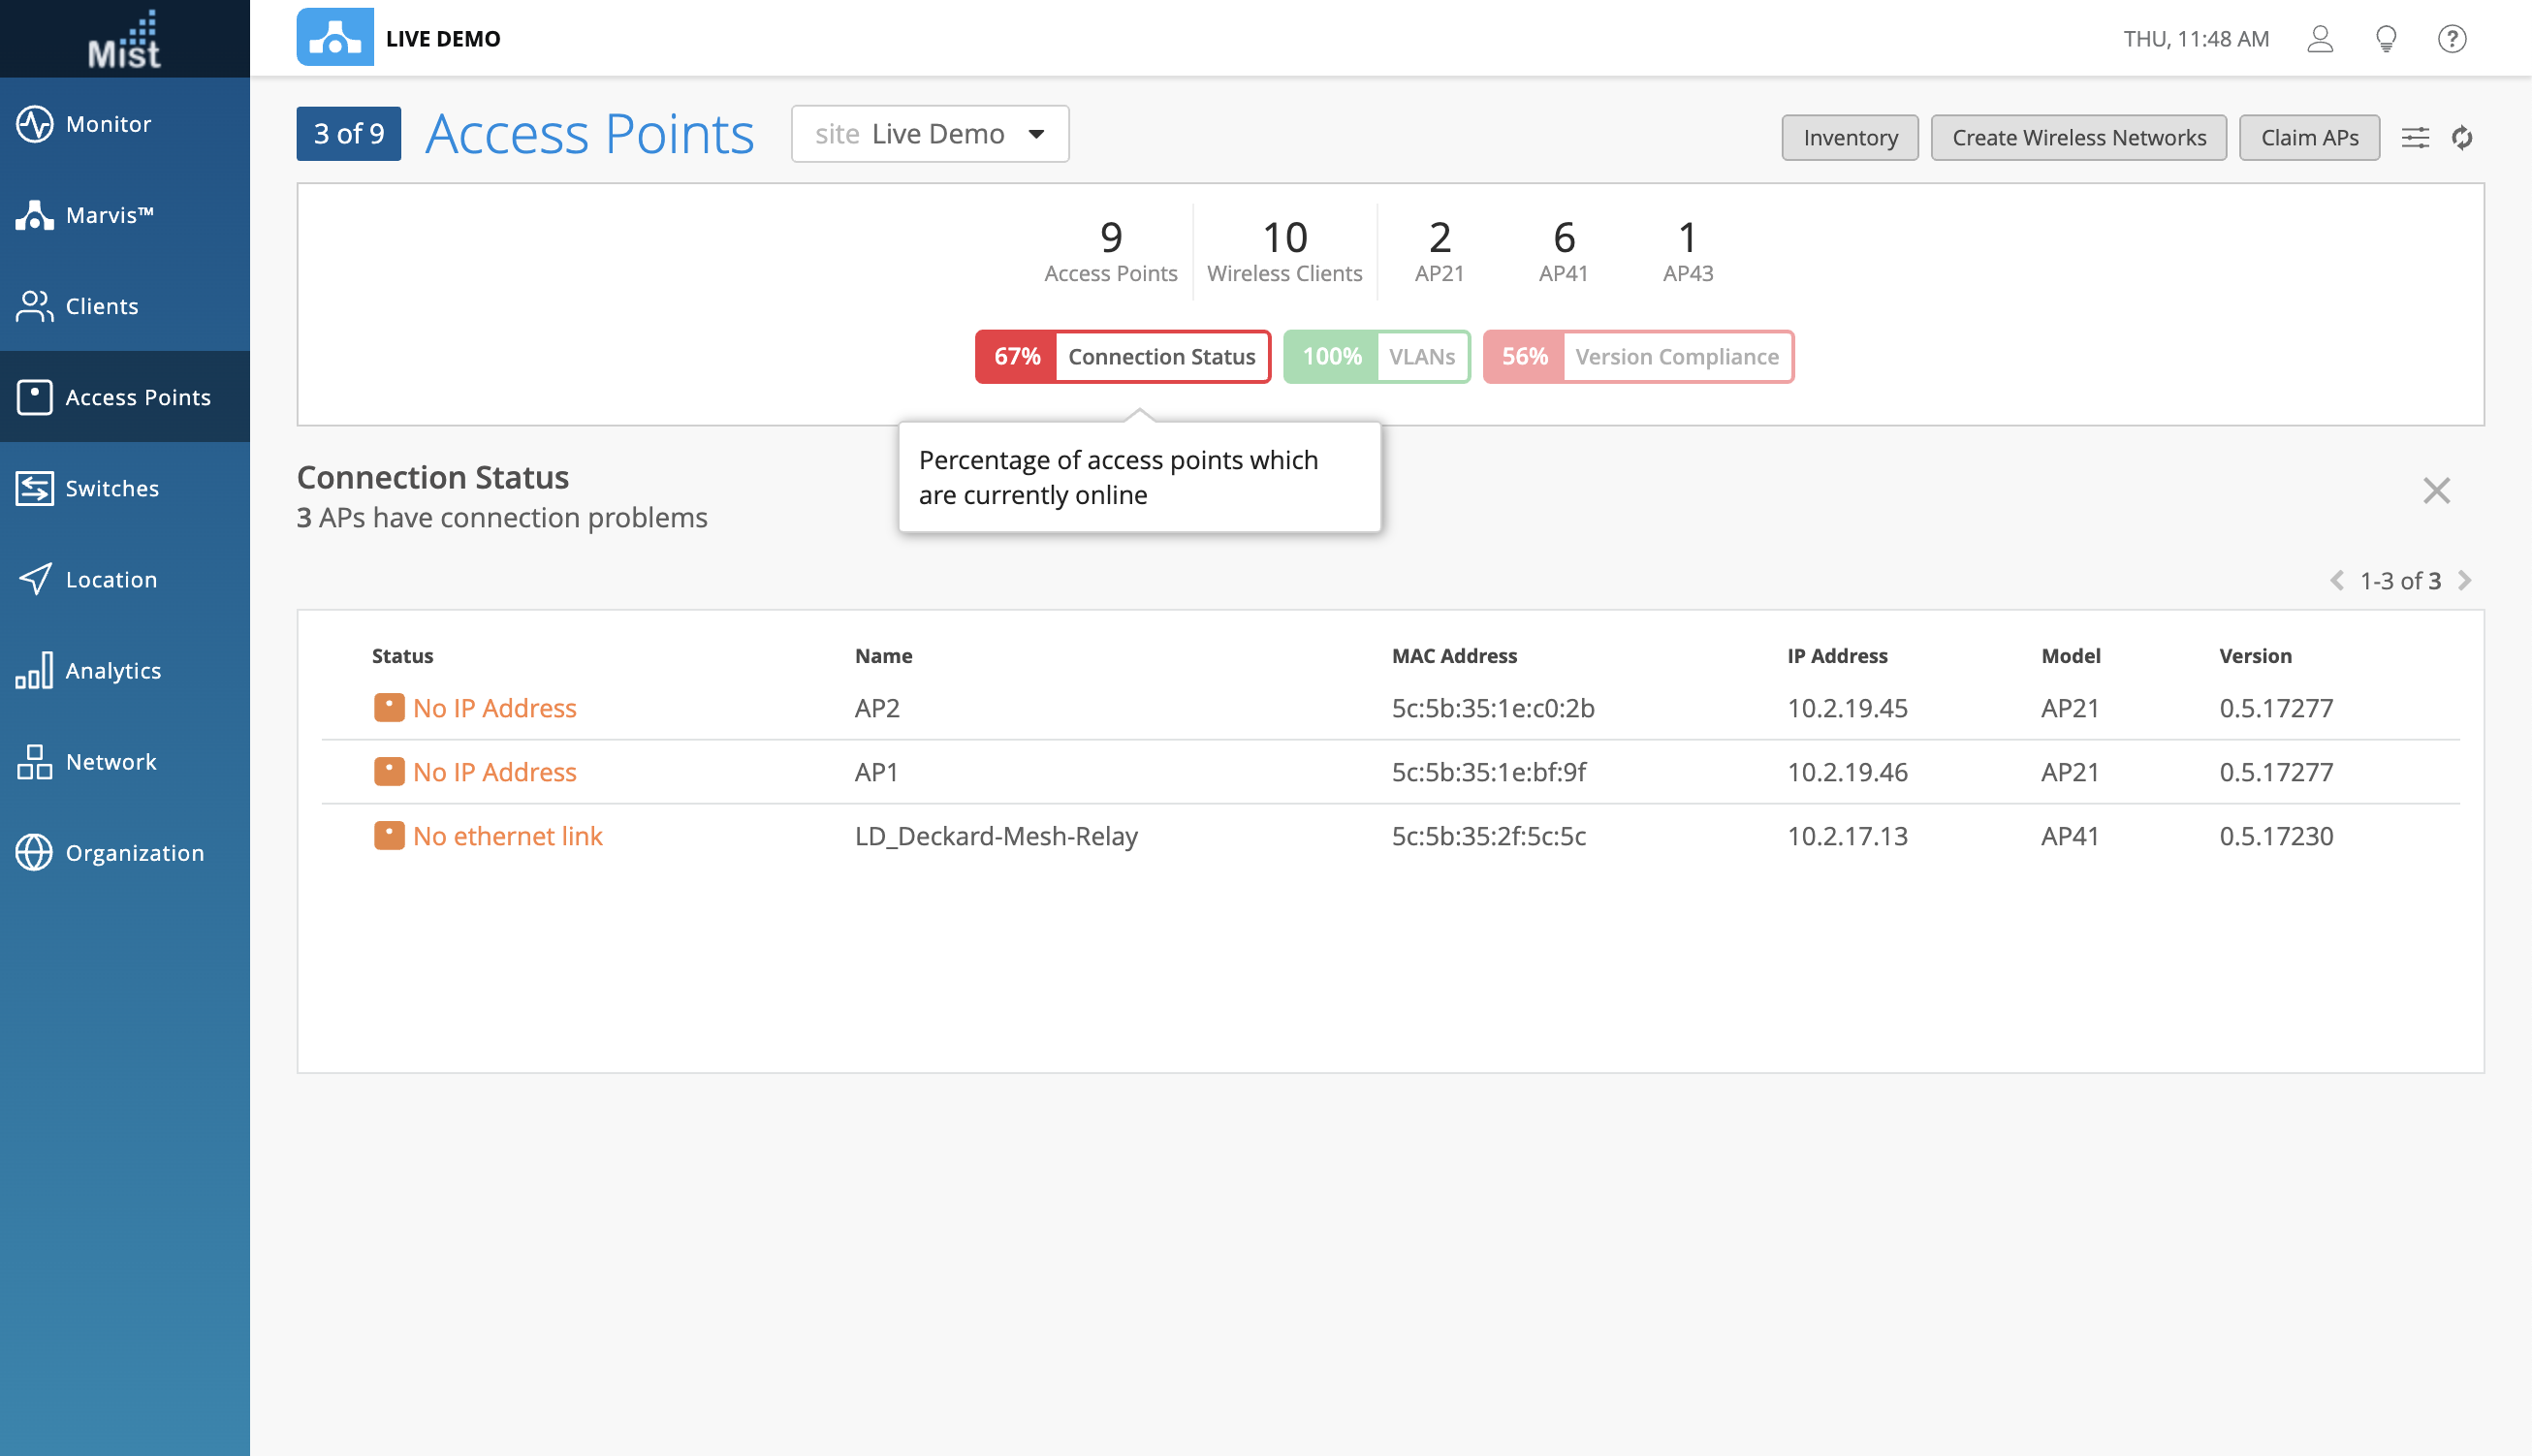The width and height of the screenshot is (2532, 1456).
Task: Toggle the 56% Version Compliance filter
Action: 1638,357
